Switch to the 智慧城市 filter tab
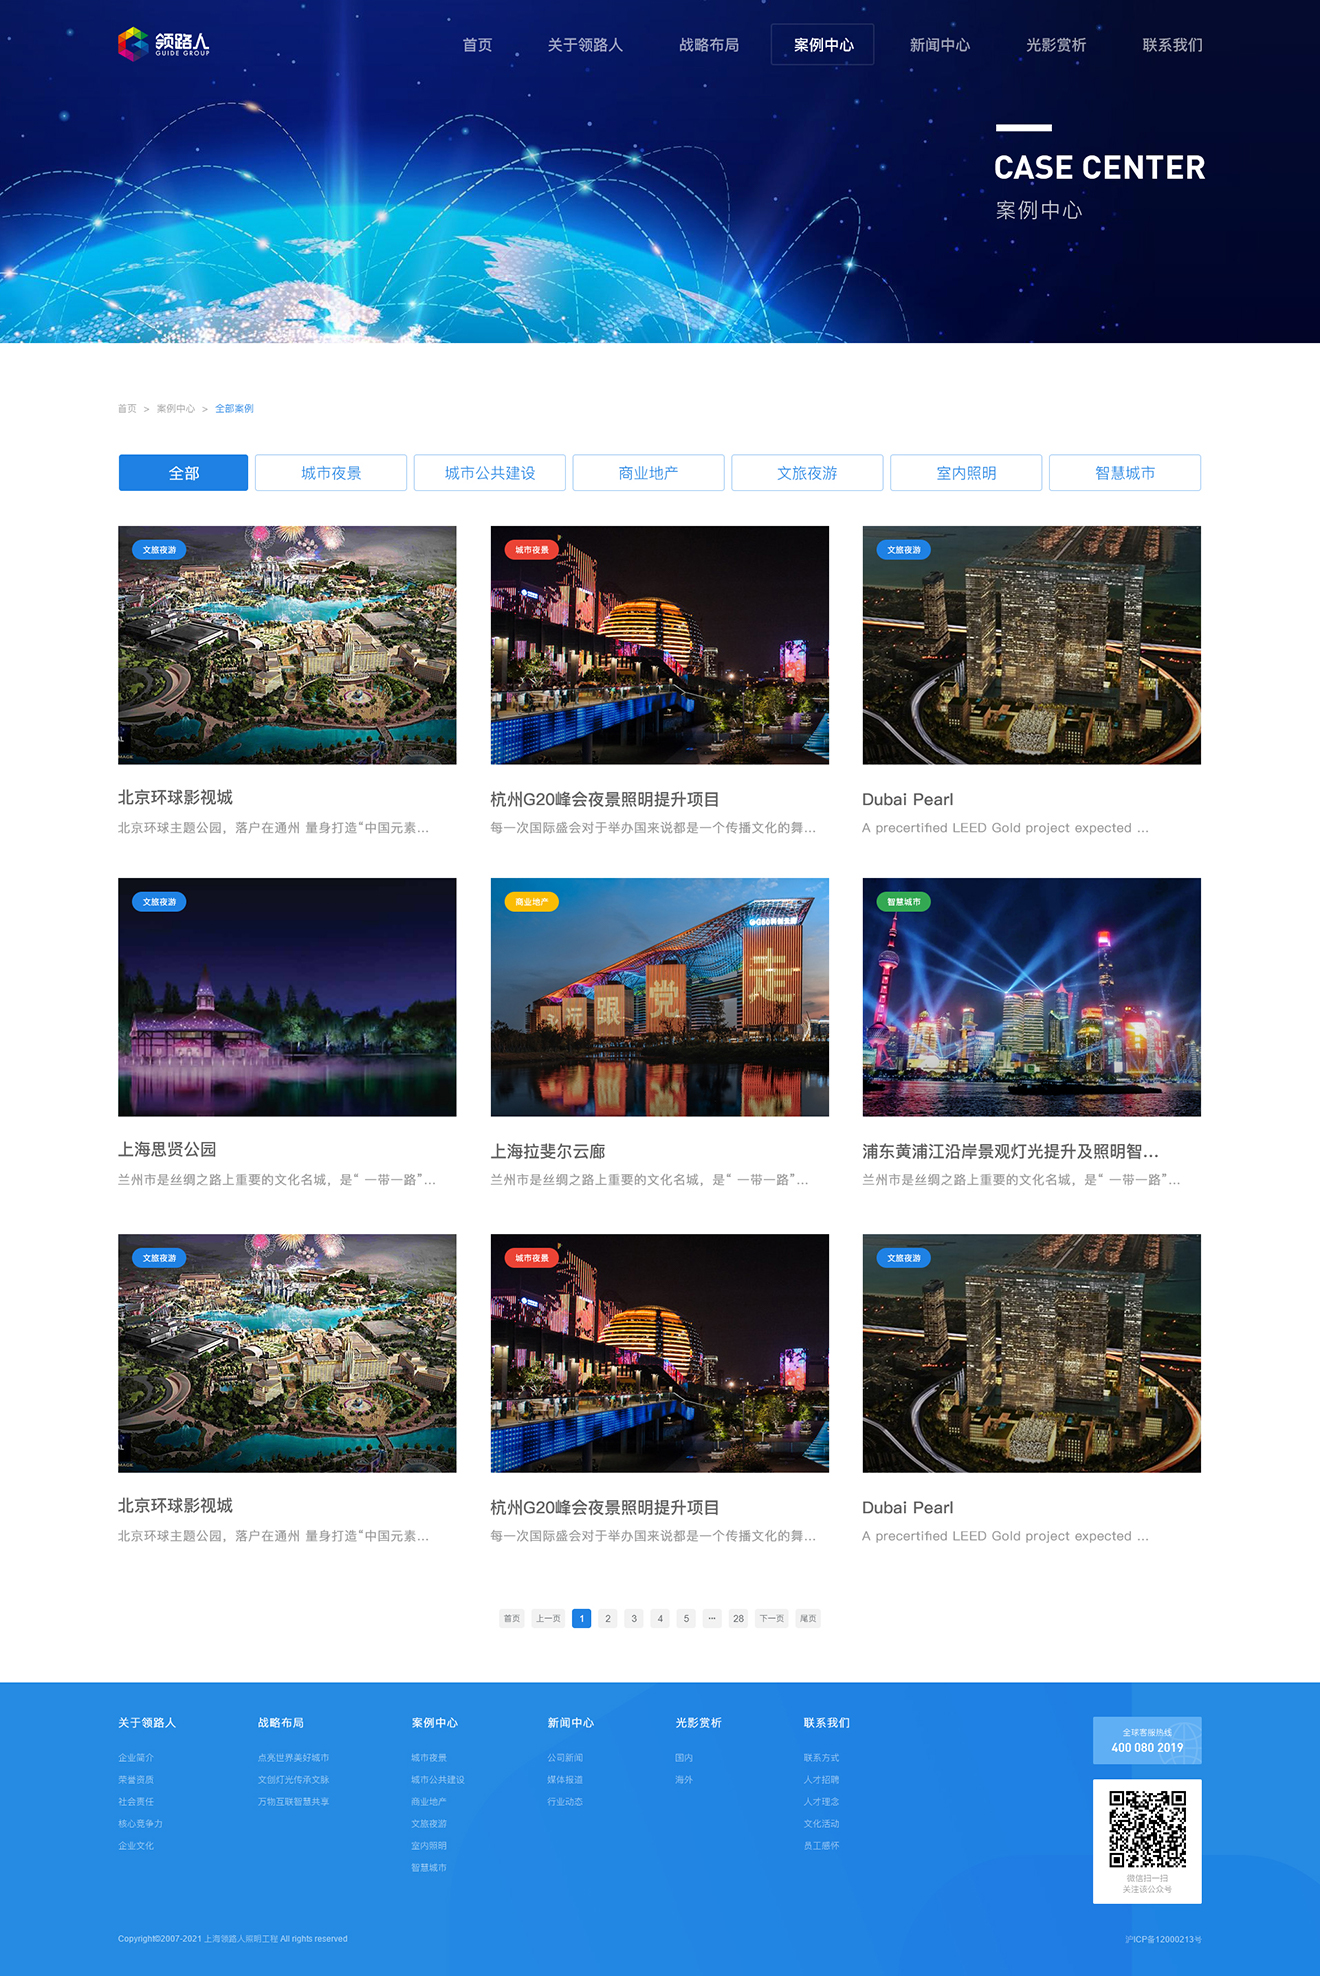Viewport: 1320px width, 1976px height. pos(1125,473)
